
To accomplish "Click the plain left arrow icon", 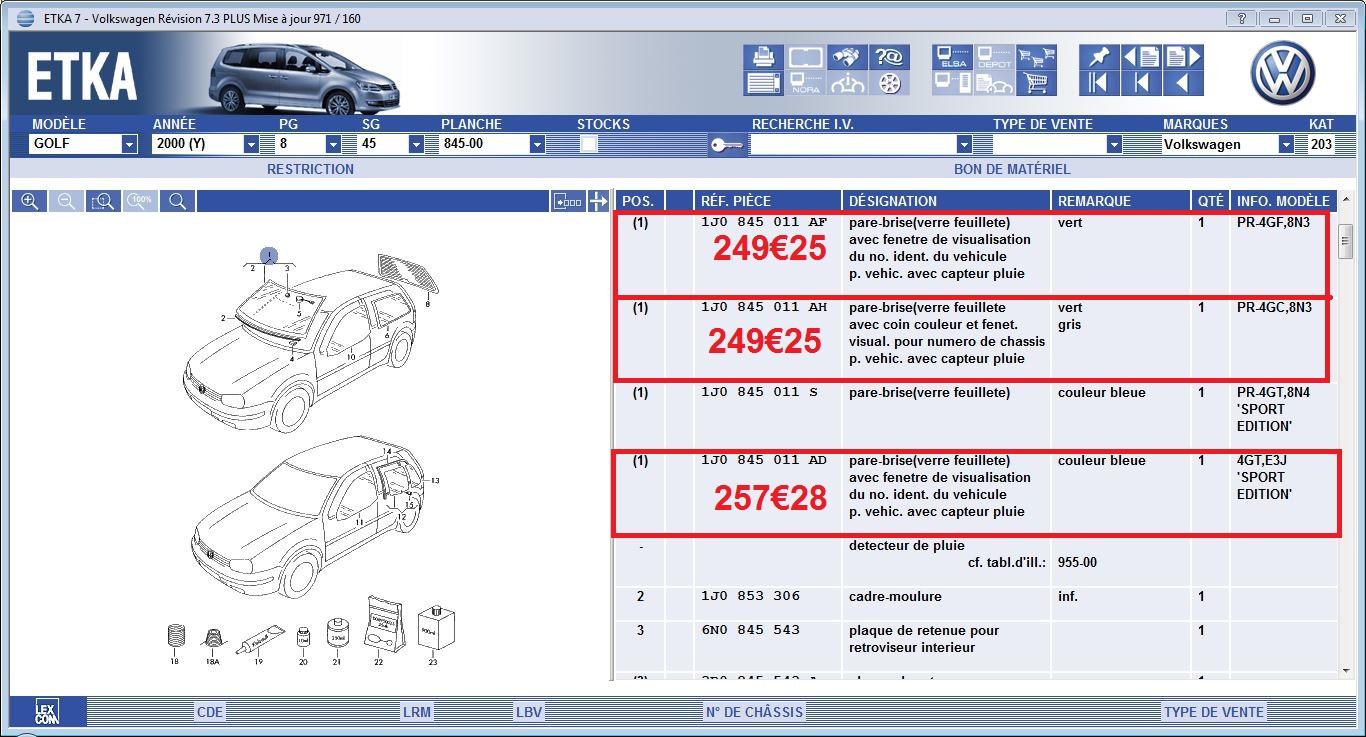I will [x=1183, y=83].
